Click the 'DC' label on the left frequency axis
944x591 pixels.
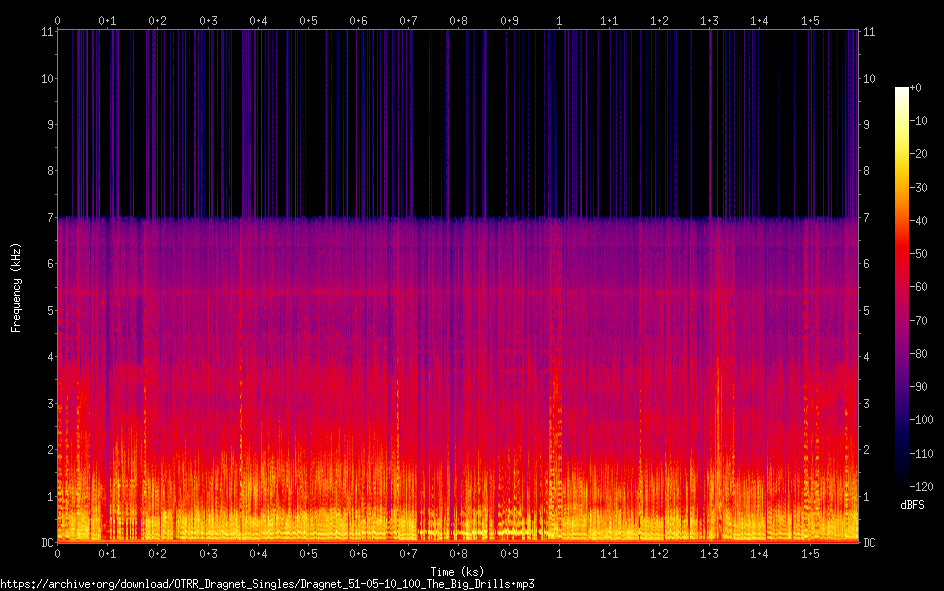coord(46,542)
